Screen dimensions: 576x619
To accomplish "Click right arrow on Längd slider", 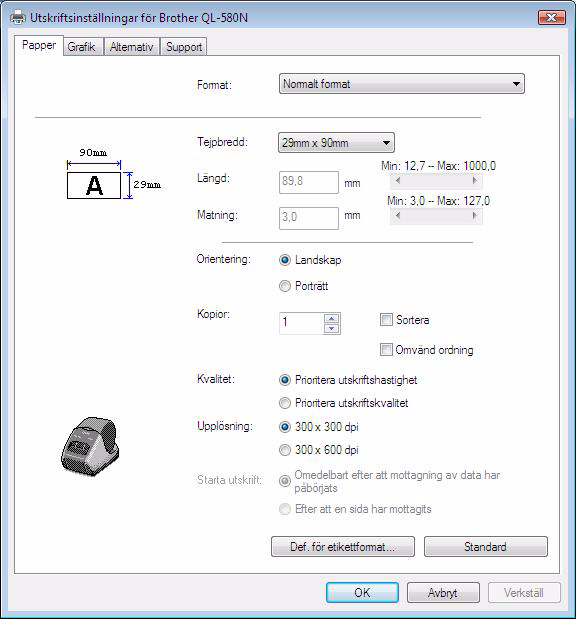I will [x=475, y=181].
